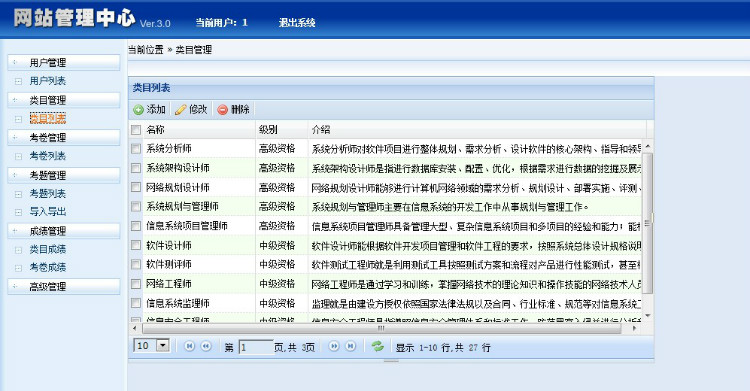This screenshot has height=391, width=750.
Task: Check the checkbox for 系统分析师 row
Action: [x=136, y=149]
